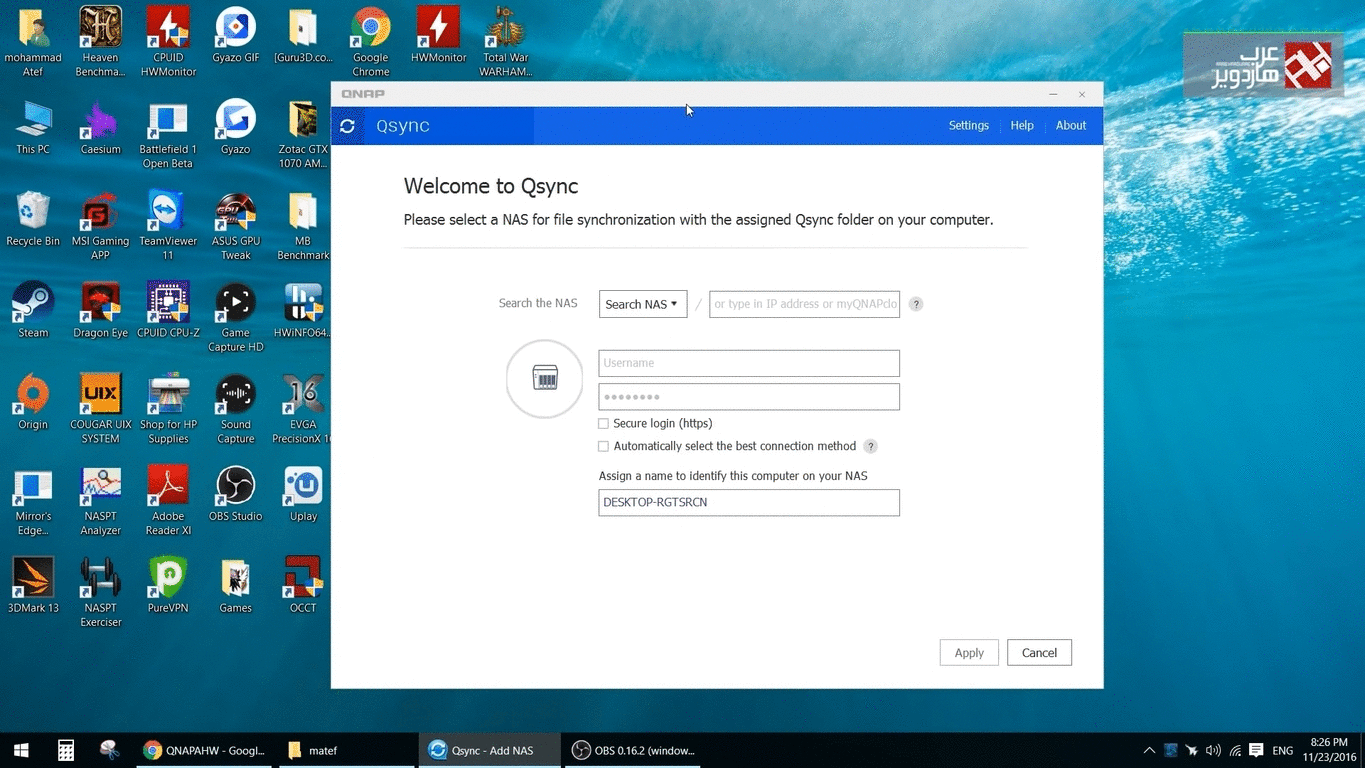This screenshot has width=1365, height=768.
Task: Select the Recycle Bin desktop icon
Action: 33,219
